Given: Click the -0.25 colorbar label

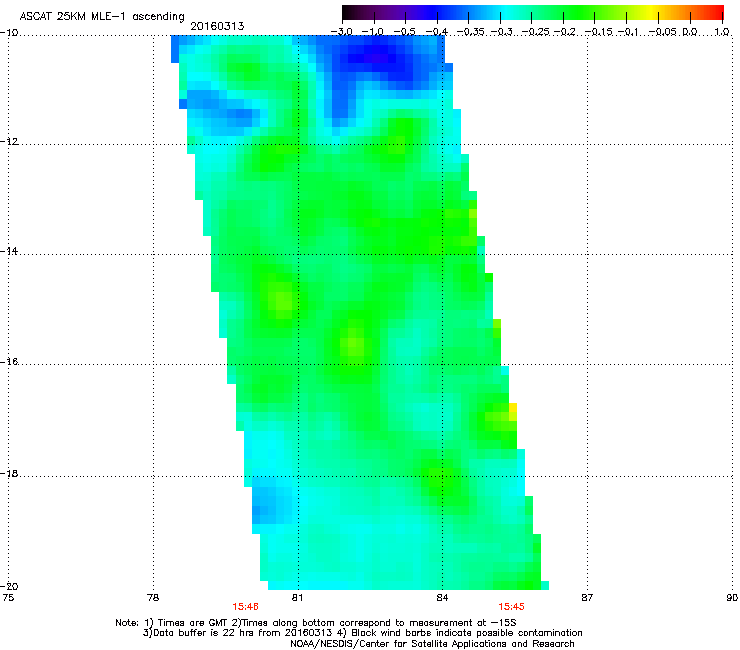Looking at the screenshot, I should pos(534,32).
